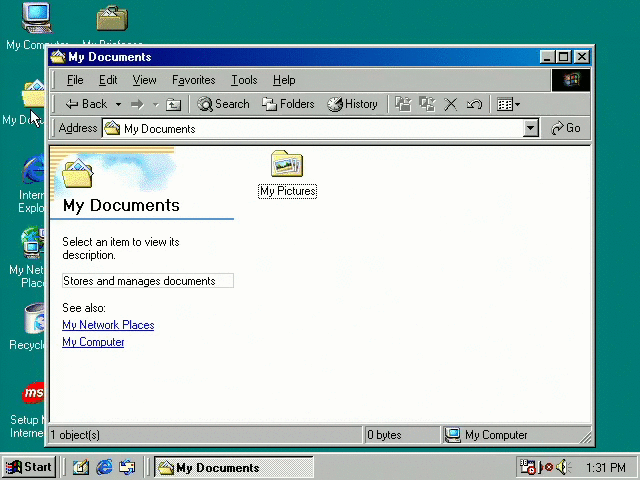Open the Tools menu

click(x=244, y=80)
